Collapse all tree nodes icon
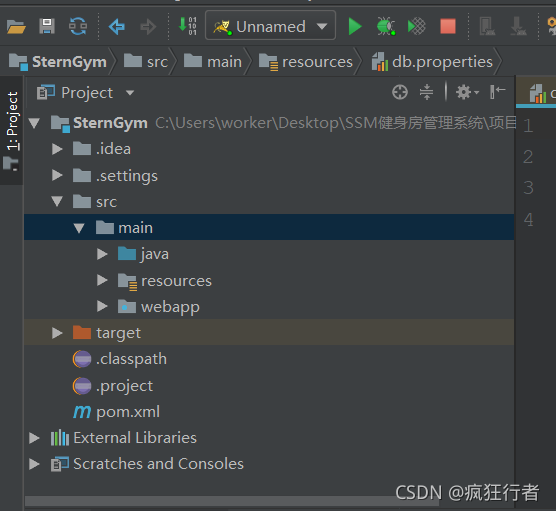Viewport: 556px width, 511px height. 427,93
